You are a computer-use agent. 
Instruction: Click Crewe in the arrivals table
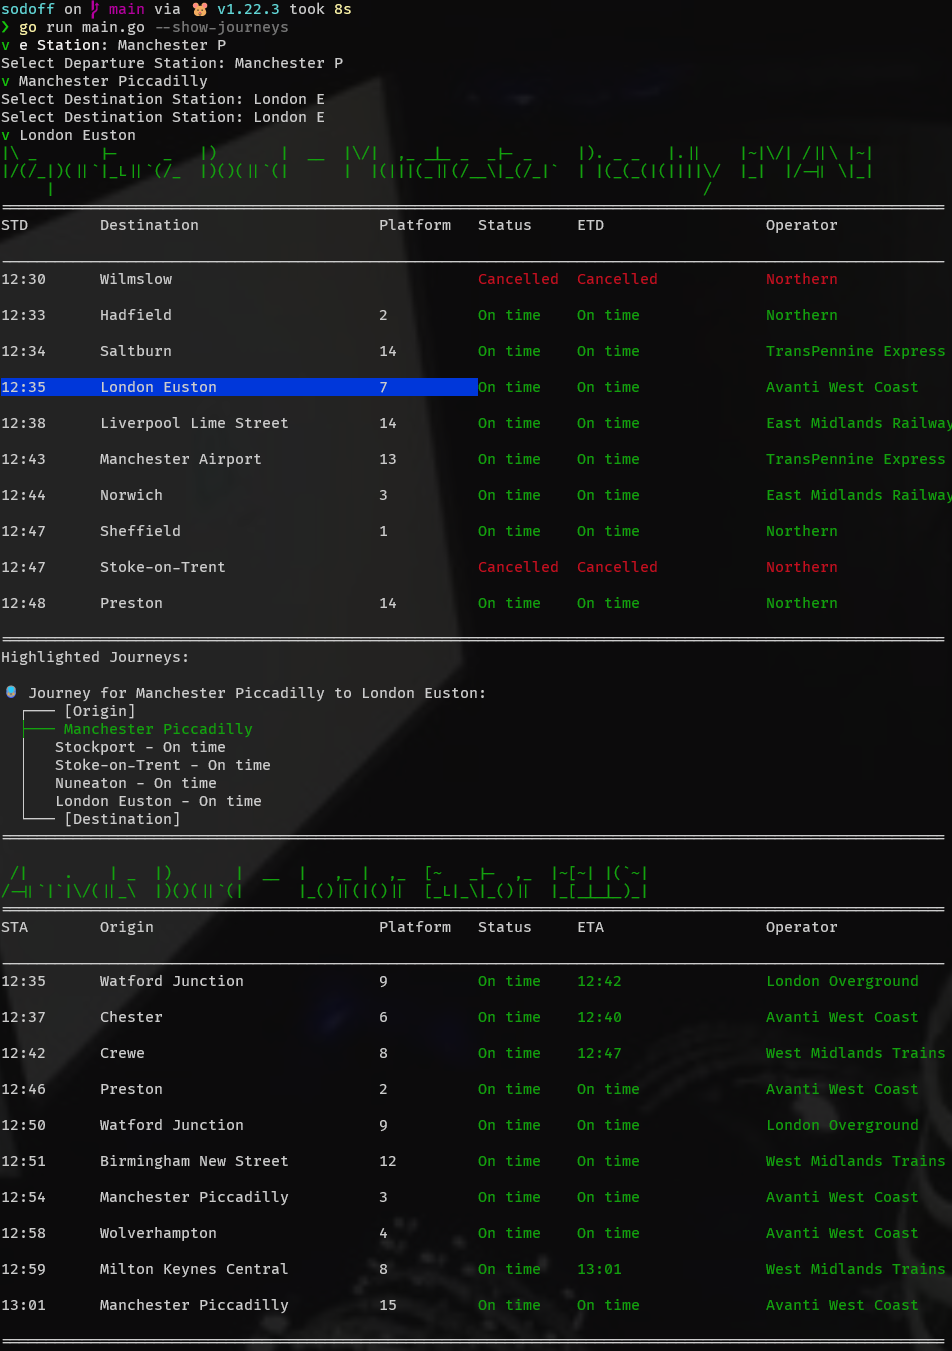[x=122, y=1053]
